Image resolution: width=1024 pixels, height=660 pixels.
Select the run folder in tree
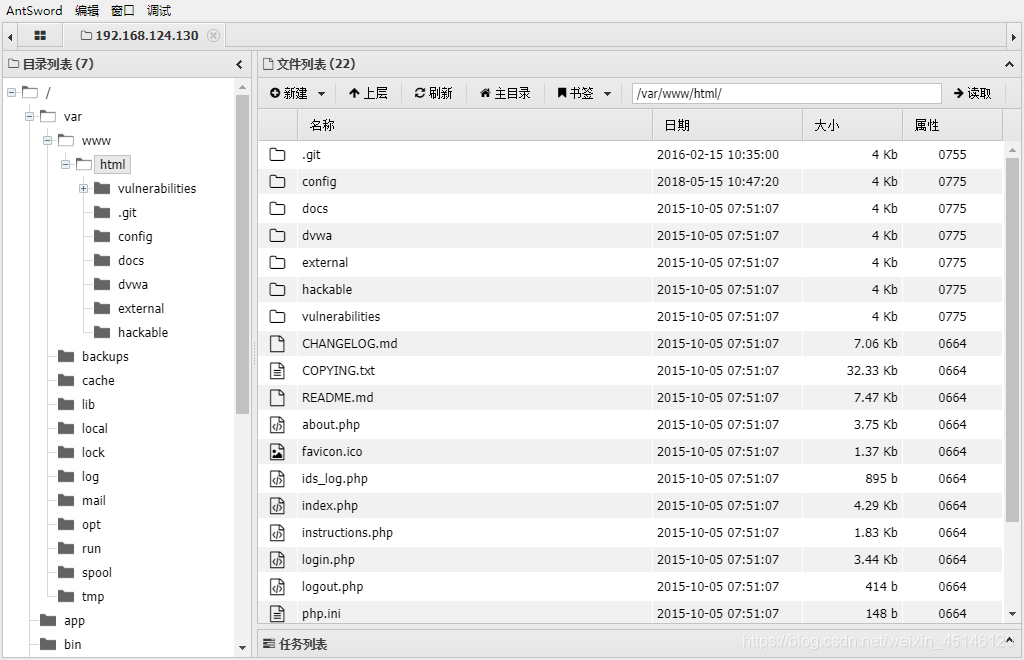point(91,548)
